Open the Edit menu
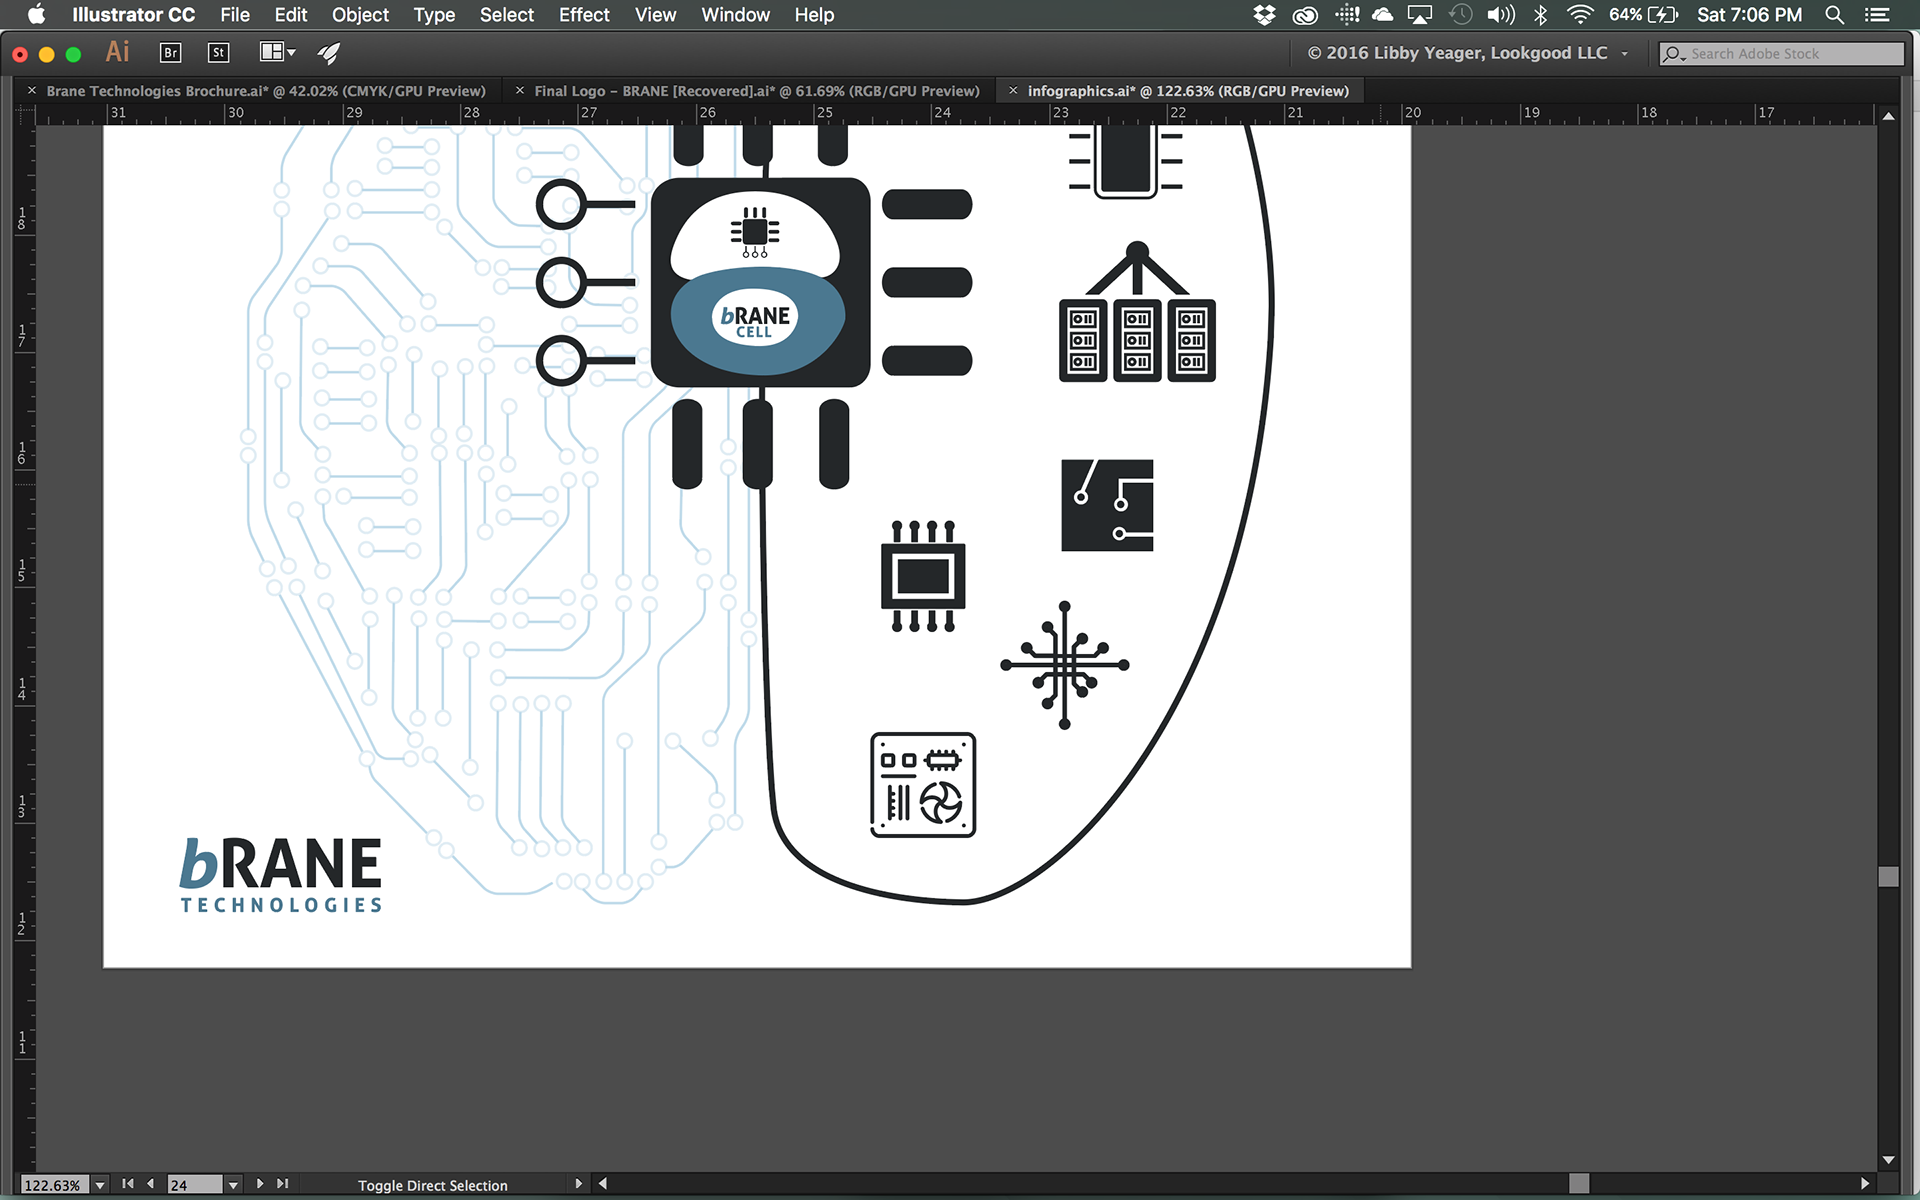Screen dimensions: 1920x1200 pyautogui.click(x=291, y=14)
